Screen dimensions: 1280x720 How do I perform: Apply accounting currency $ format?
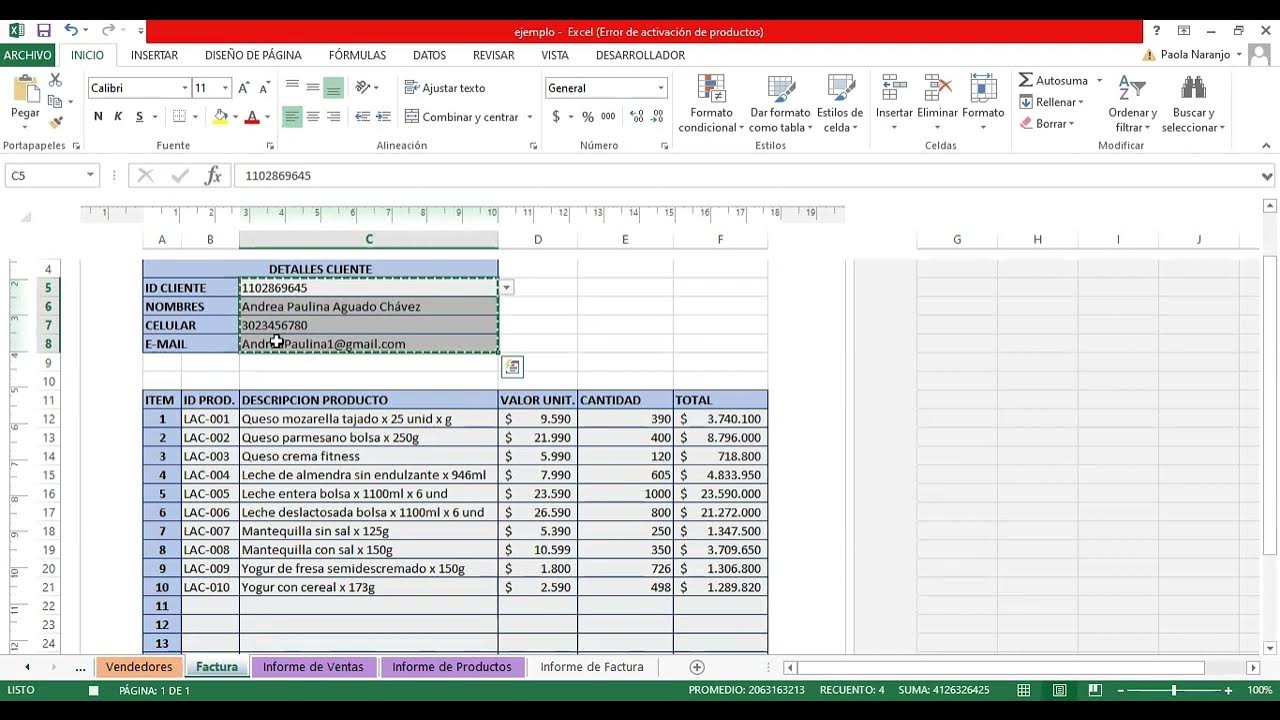[x=556, y=117]
